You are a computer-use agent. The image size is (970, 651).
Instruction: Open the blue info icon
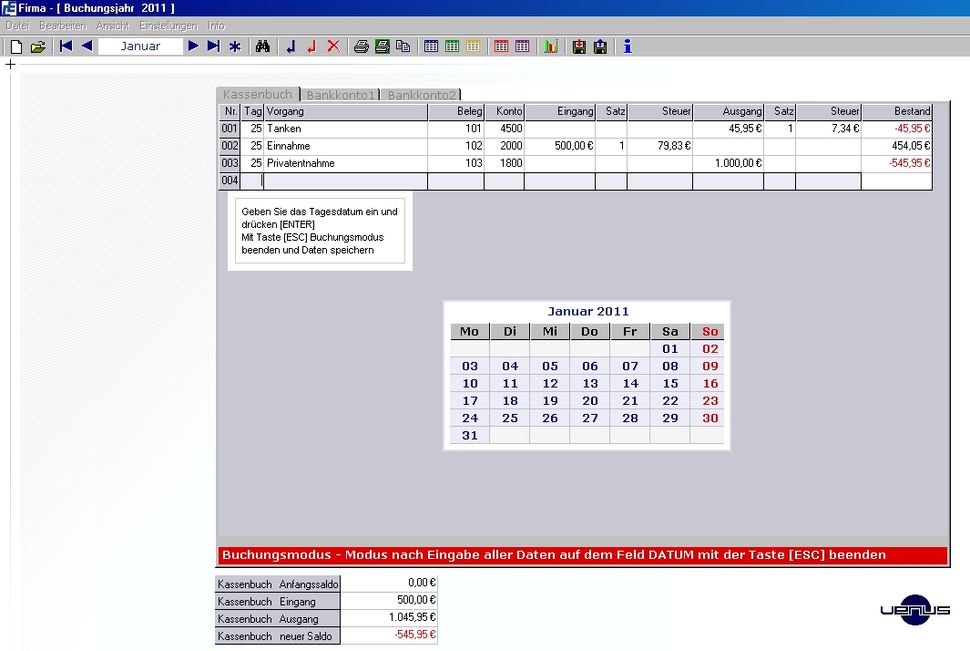pos(628,46)
